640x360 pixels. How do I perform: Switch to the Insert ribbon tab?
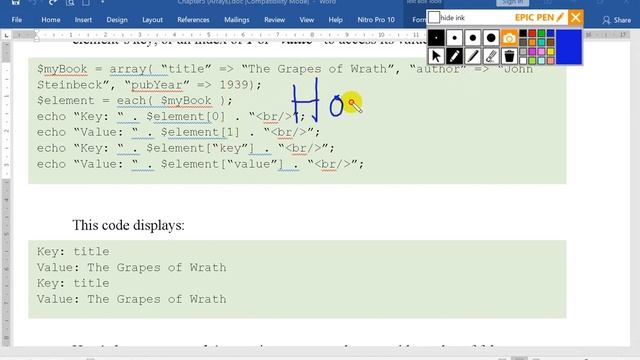click(x=83, y=20)
